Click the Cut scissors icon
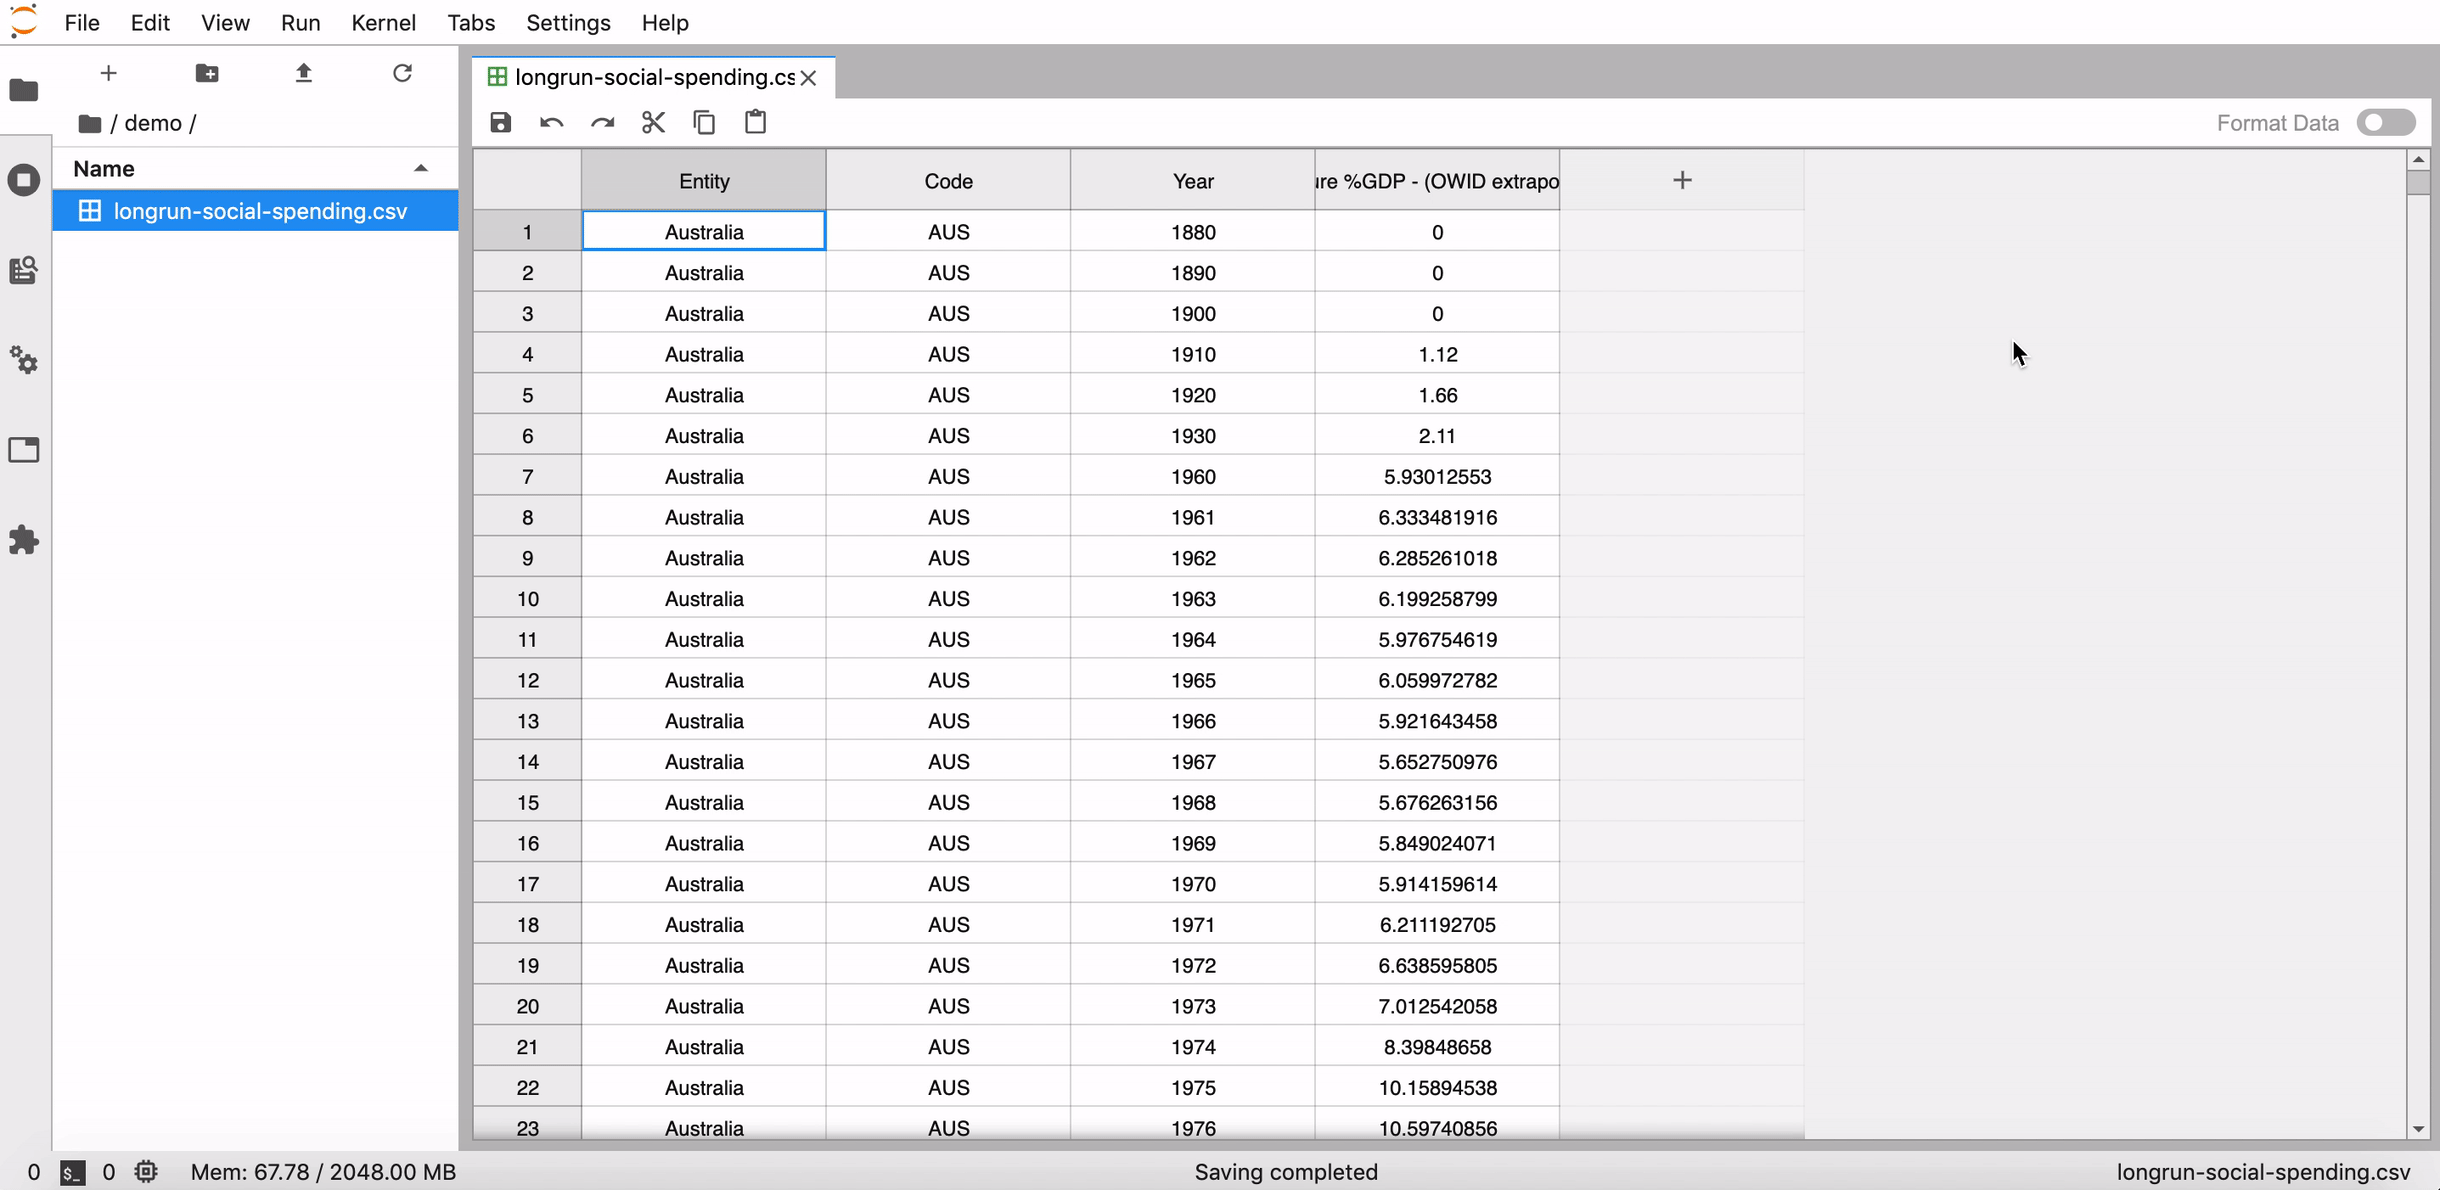The width and height of the screenshot is (2440, 1190). (653, 122)
